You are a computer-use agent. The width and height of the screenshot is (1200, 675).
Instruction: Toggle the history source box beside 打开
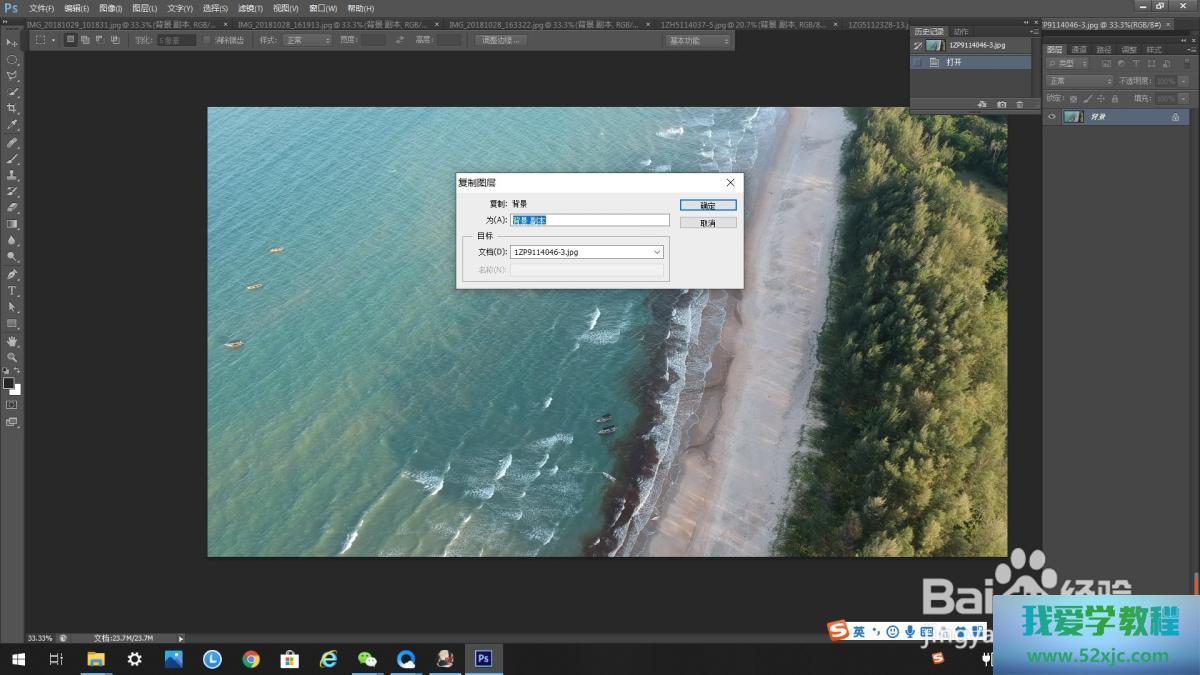pos(917,62)
